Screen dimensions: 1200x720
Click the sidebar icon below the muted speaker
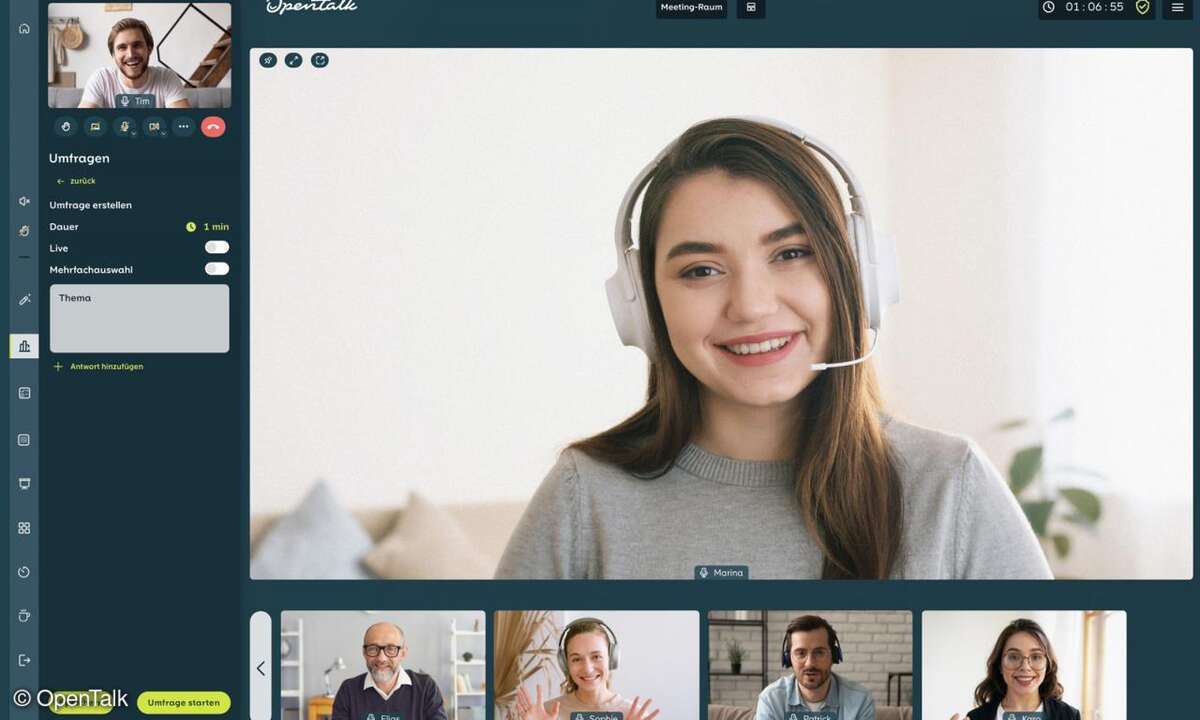click(24, 231)
